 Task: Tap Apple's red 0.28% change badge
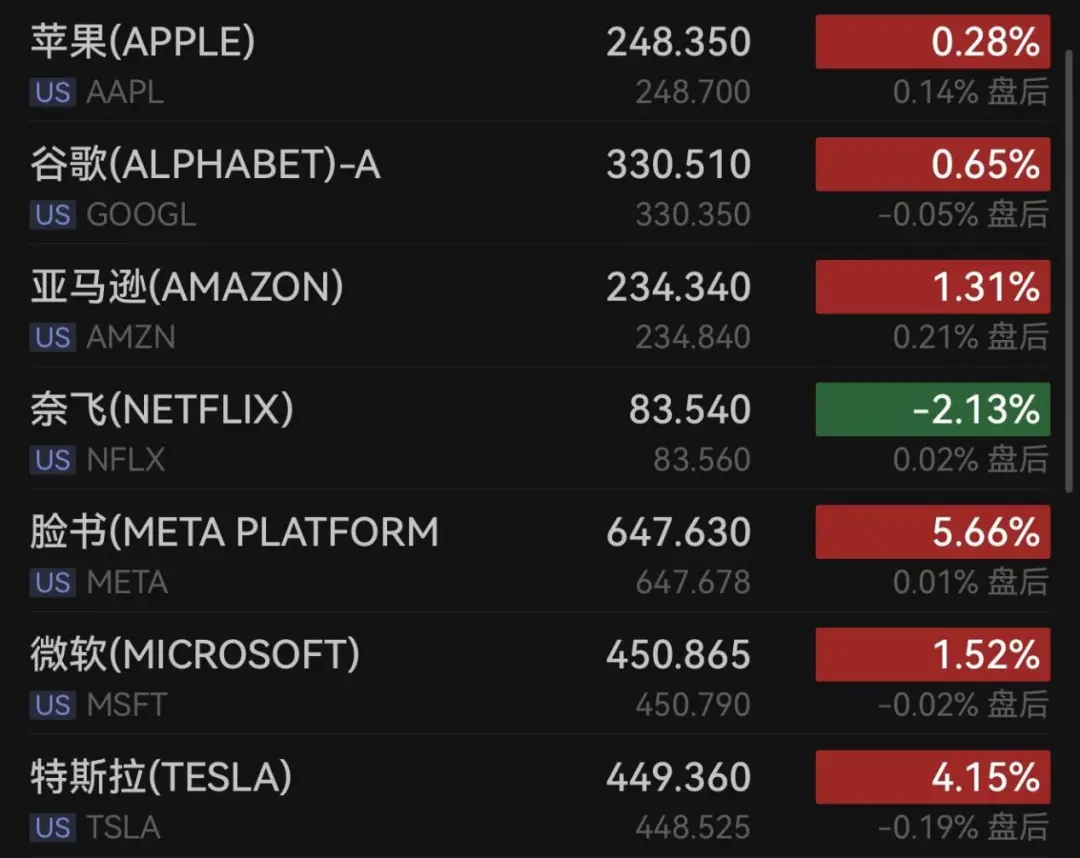tap(932, 42)
